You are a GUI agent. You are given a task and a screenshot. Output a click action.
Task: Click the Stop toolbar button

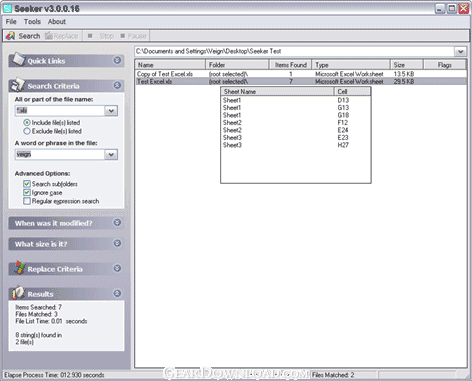point(101,36)
